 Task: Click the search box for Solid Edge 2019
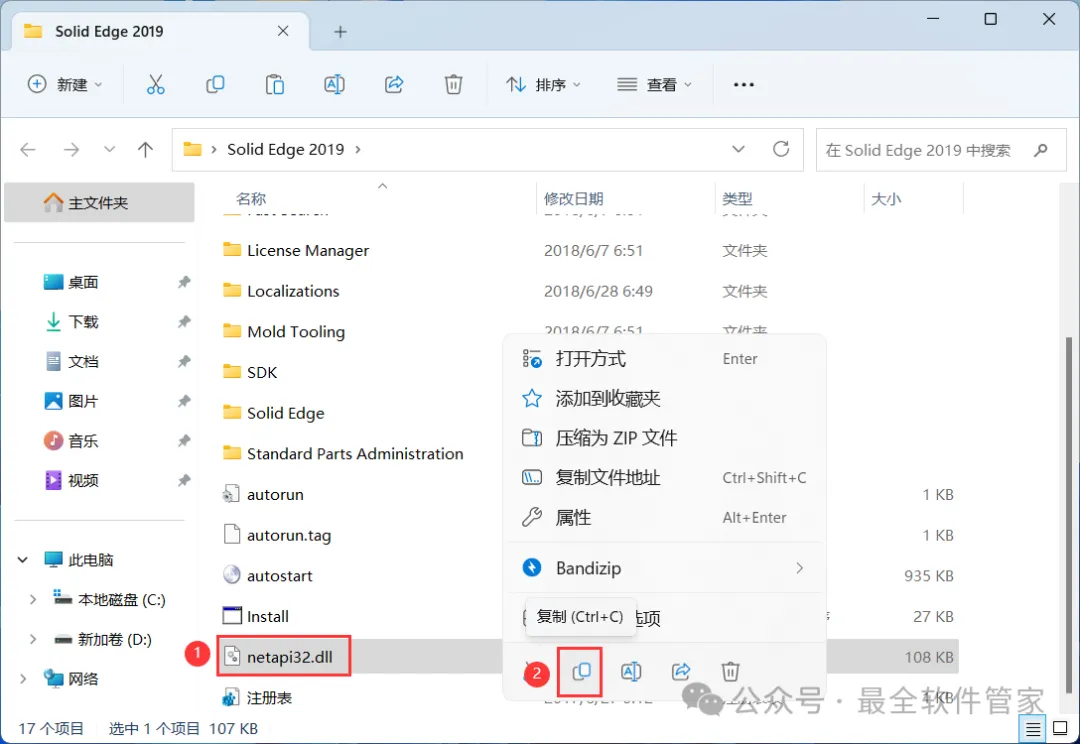point(940,149)
